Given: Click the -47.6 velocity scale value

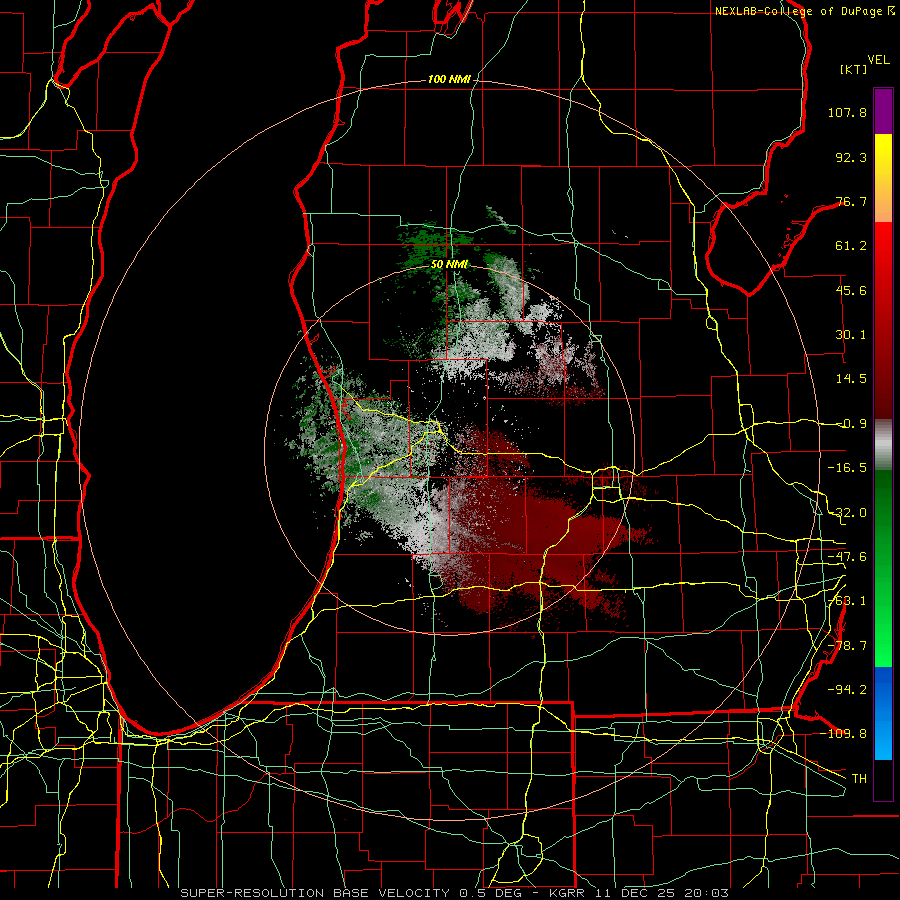Looking at the screenshot, I should 847,557.
